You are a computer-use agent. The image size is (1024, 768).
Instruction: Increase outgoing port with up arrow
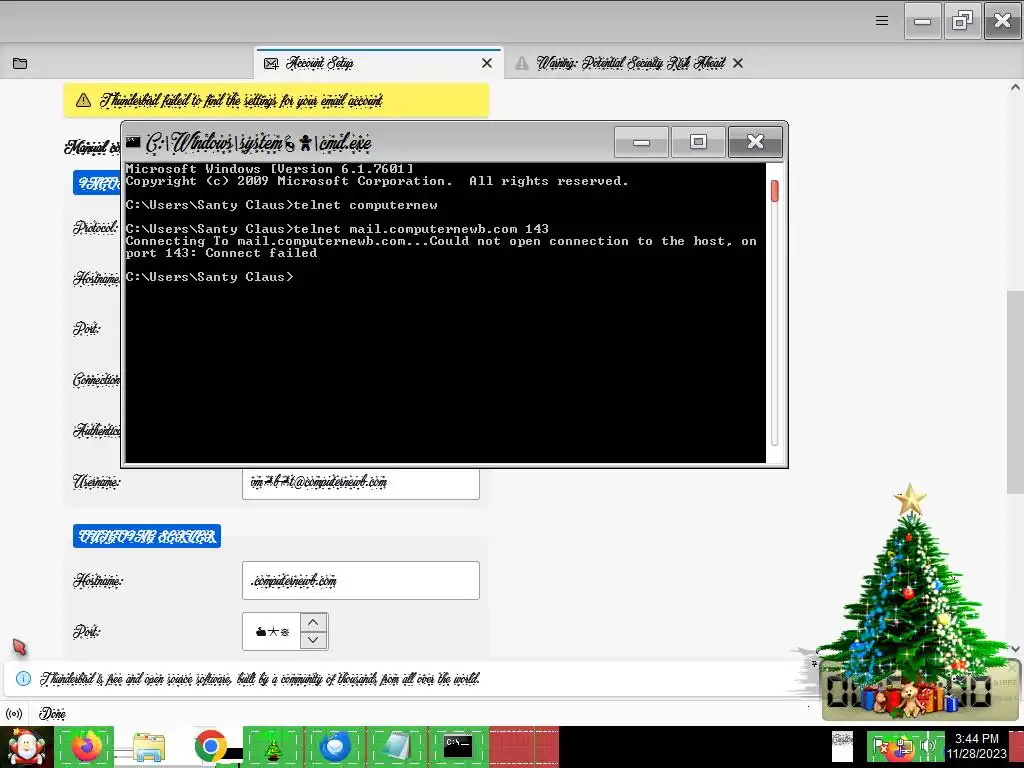pos(313,622)
